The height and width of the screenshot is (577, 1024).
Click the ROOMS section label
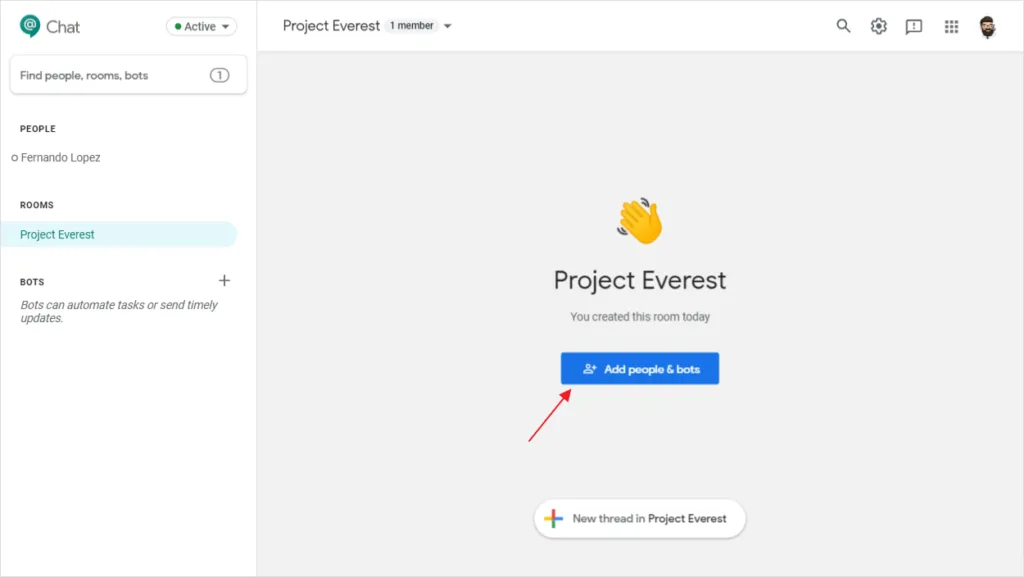pyautogui.click(x=37, y=205)
